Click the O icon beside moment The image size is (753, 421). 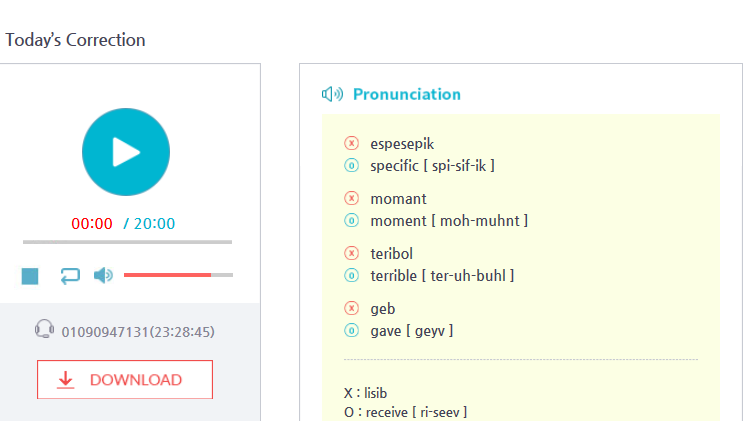352,220
